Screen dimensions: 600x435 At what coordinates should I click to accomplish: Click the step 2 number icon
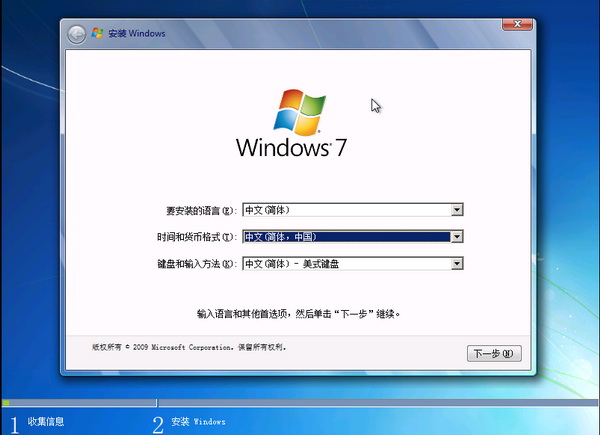(158, 423)
